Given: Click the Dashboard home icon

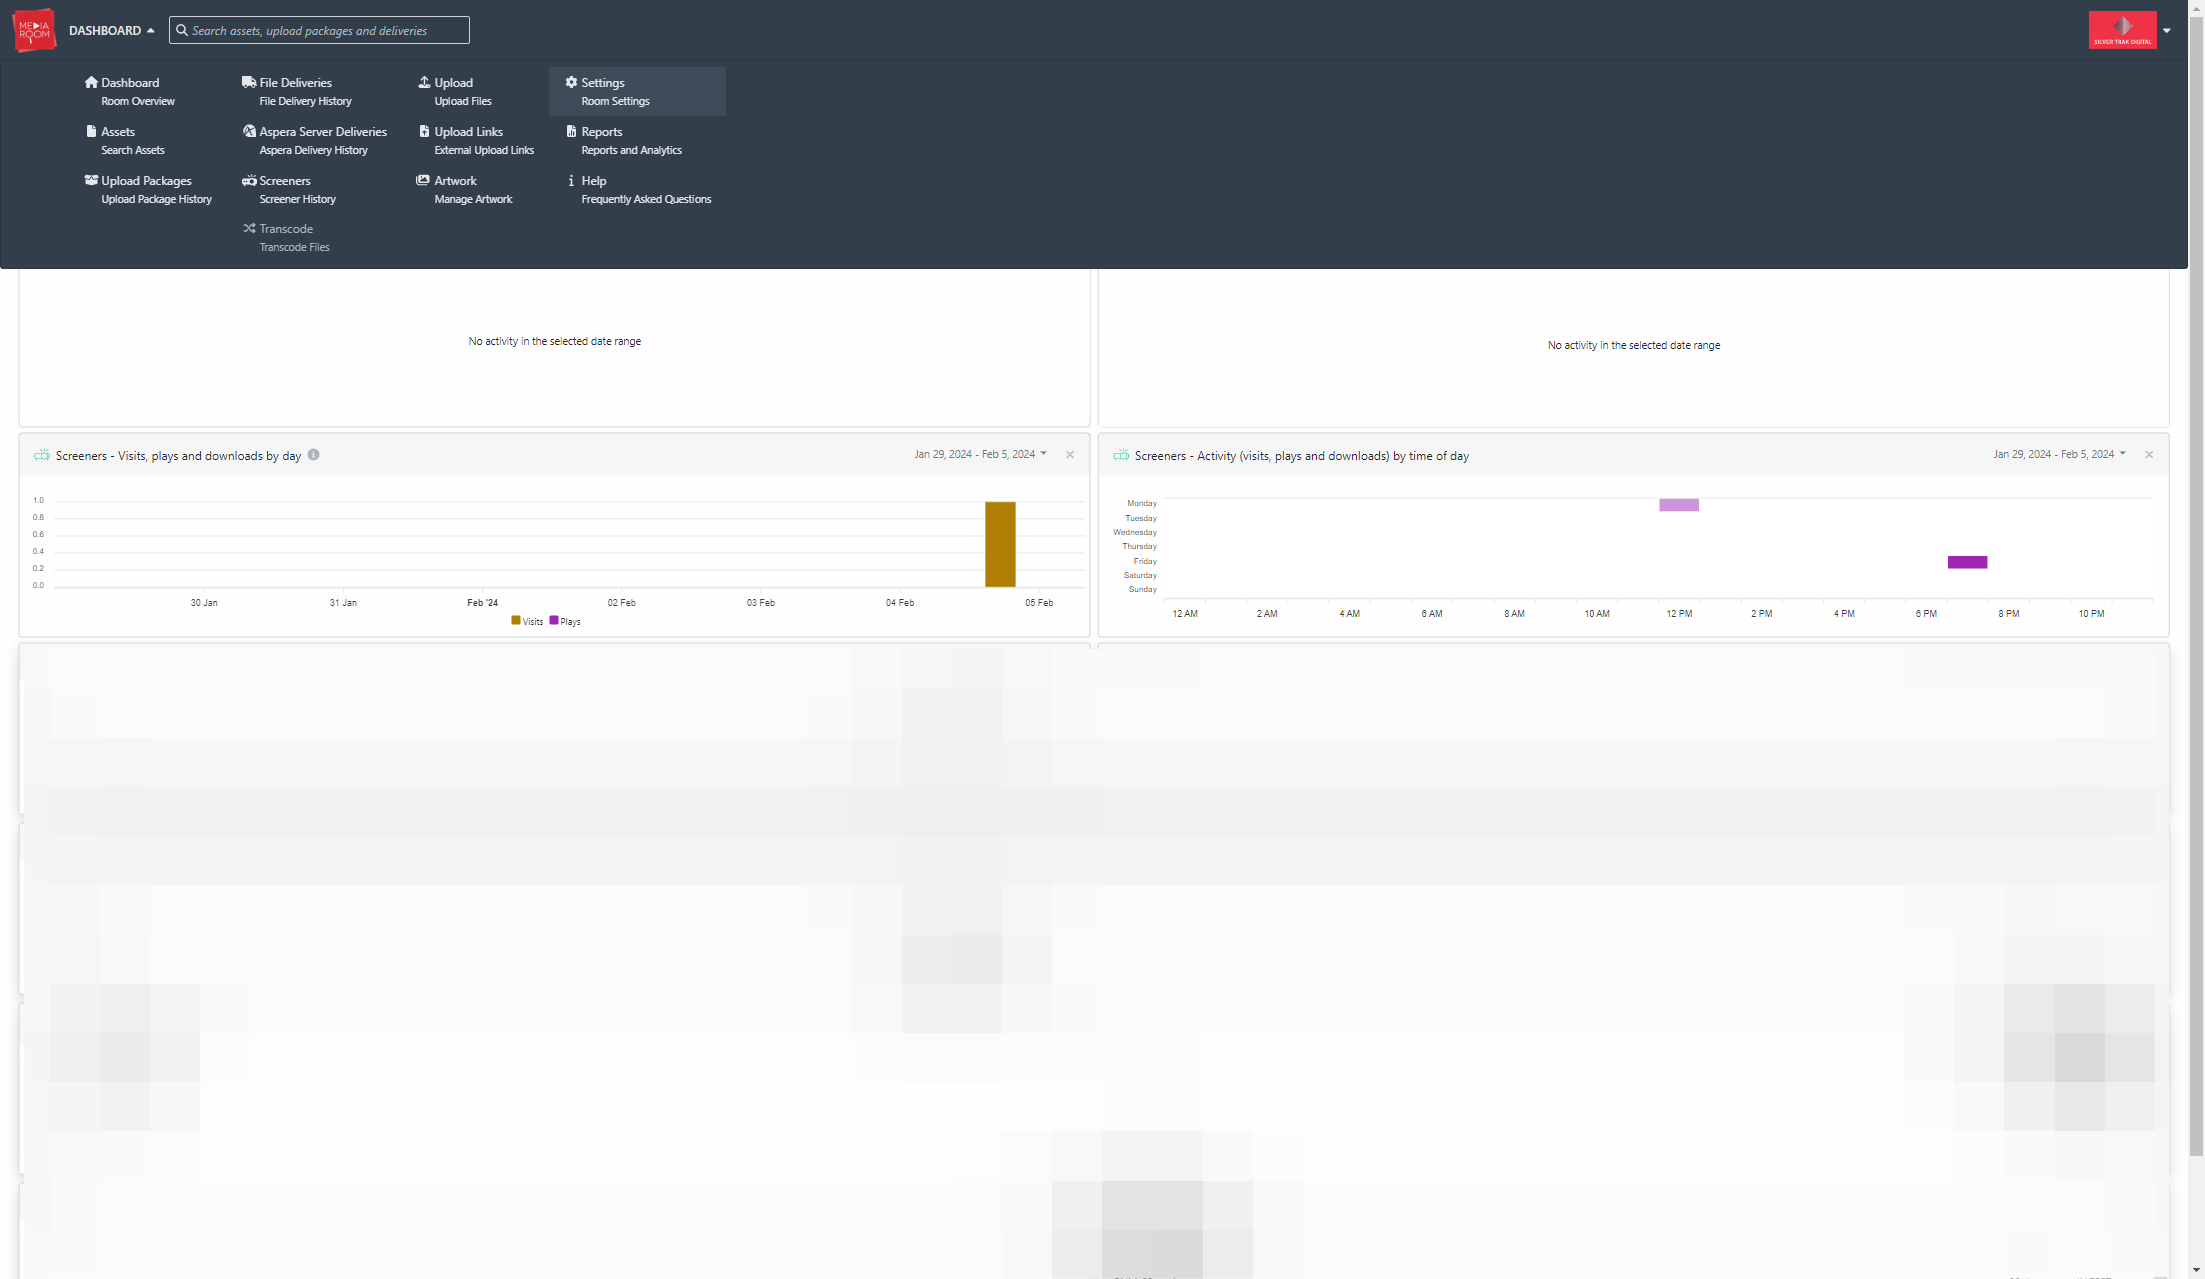Looking at the screenshot, I should 91,82.
